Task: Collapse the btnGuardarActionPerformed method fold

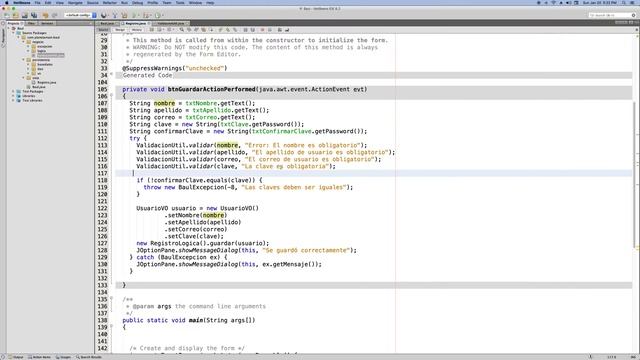Action: 111,96
